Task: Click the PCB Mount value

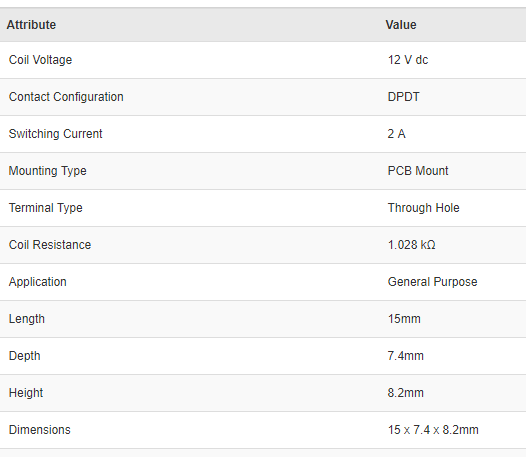Action: [x=418, y=171]
